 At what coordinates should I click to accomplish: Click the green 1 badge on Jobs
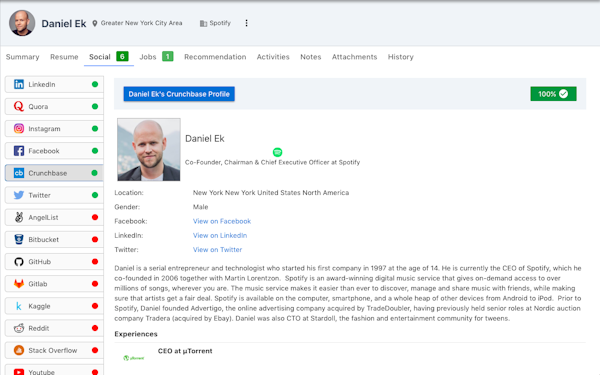(x=168, y=57)
